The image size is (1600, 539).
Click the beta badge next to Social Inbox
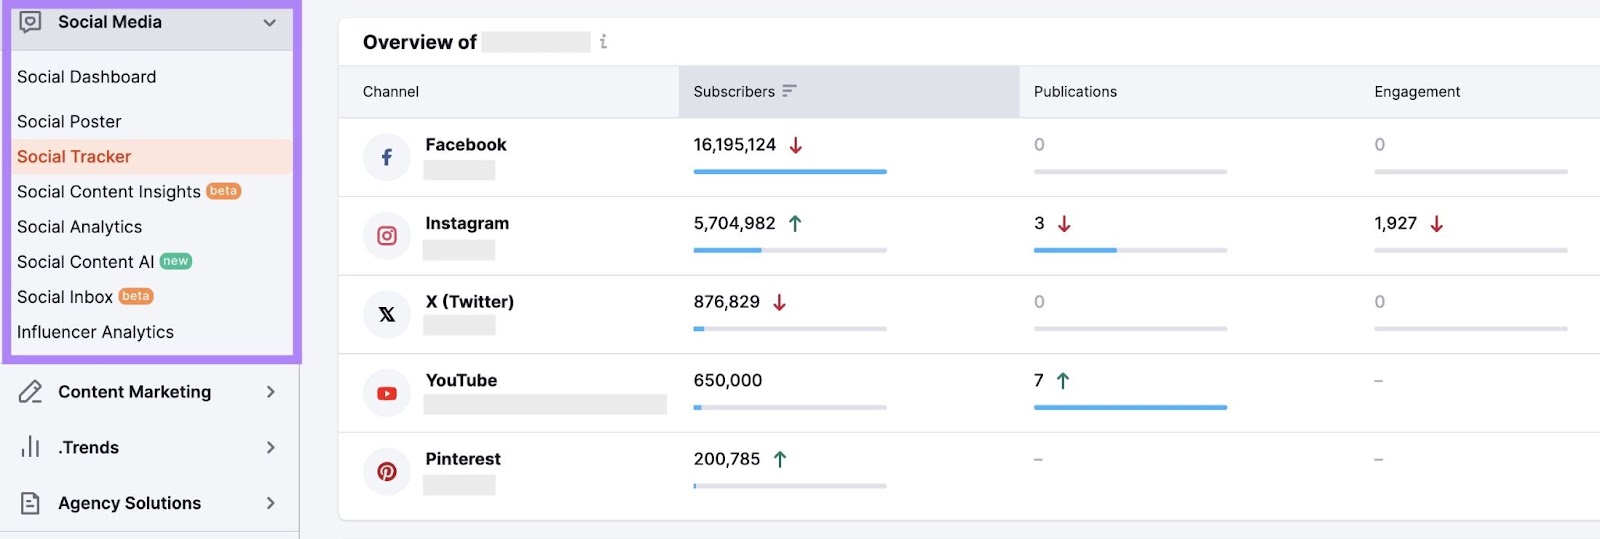click(x=136, y=296)
